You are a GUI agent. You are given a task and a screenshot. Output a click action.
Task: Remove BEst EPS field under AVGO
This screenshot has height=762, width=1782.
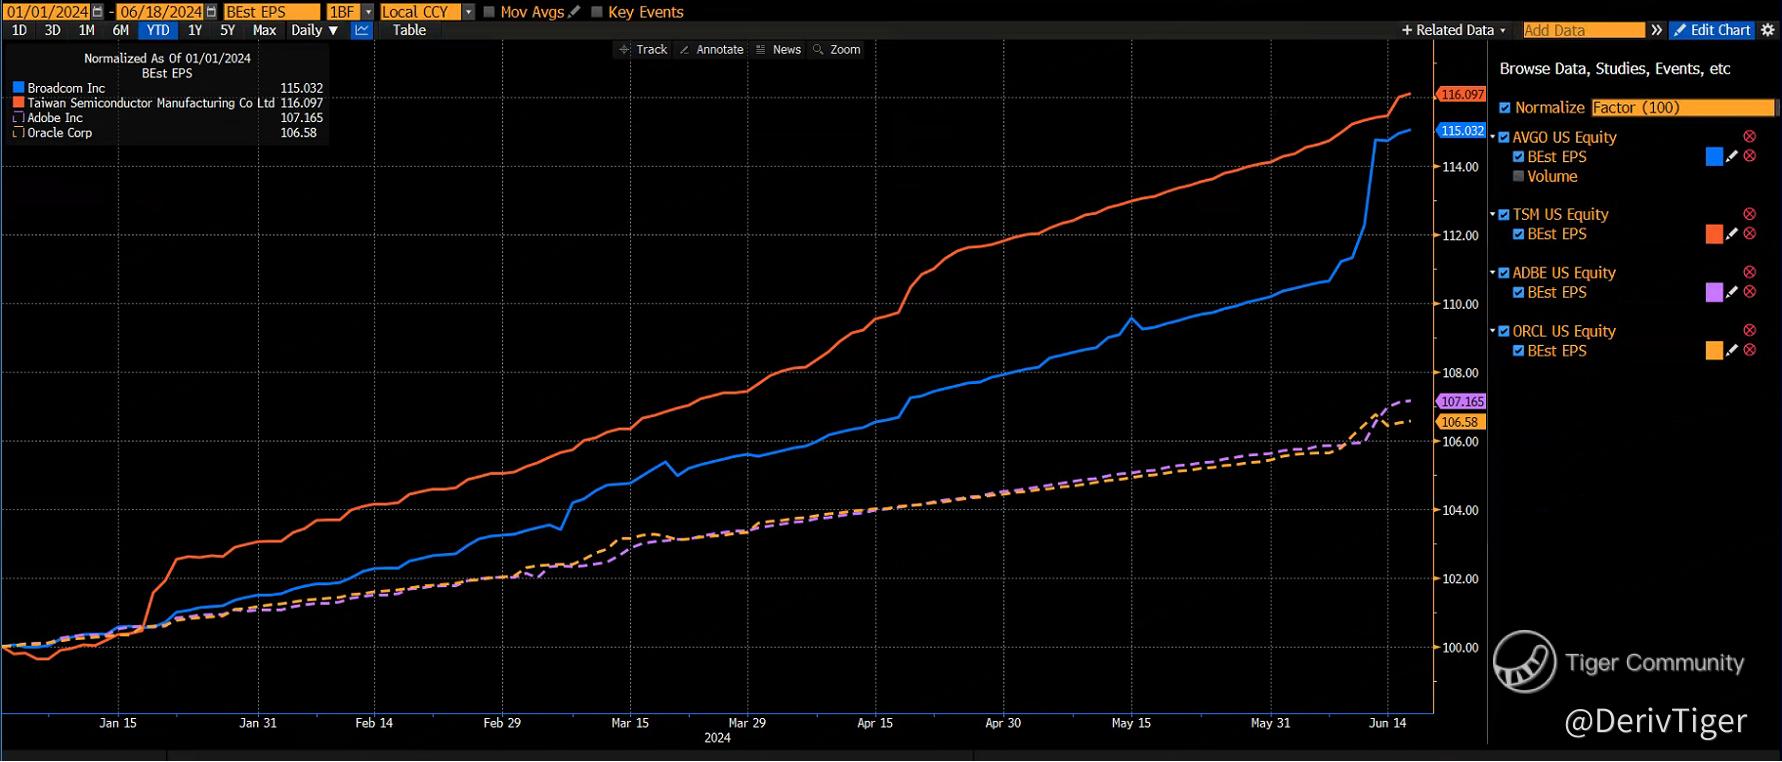[1749, 156]
